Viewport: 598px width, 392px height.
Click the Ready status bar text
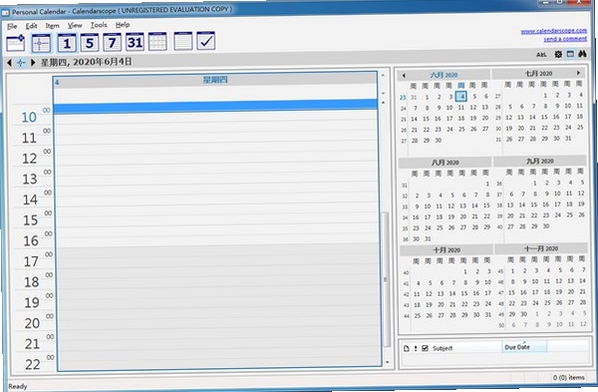click(x=18, y=386)
